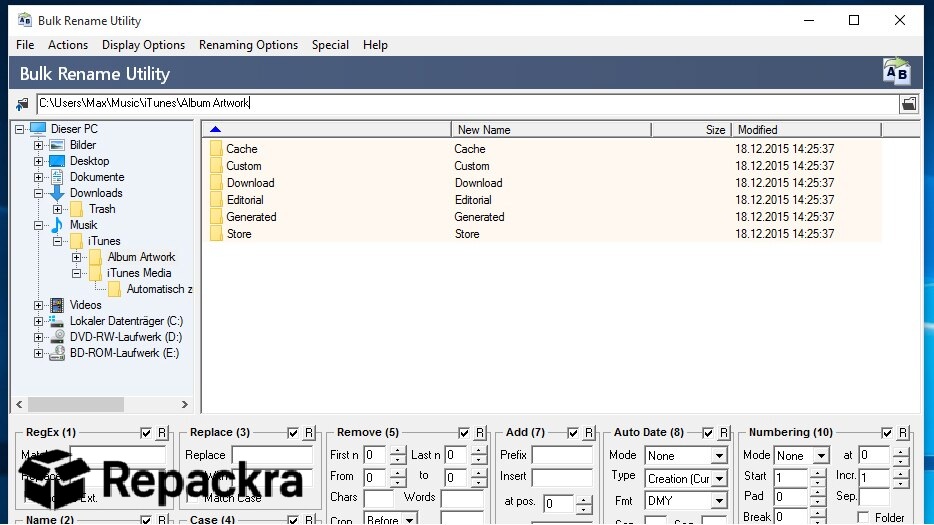Collapse the Musik tree node
Screen dimensions: 934x525
[x=38, y=225]
